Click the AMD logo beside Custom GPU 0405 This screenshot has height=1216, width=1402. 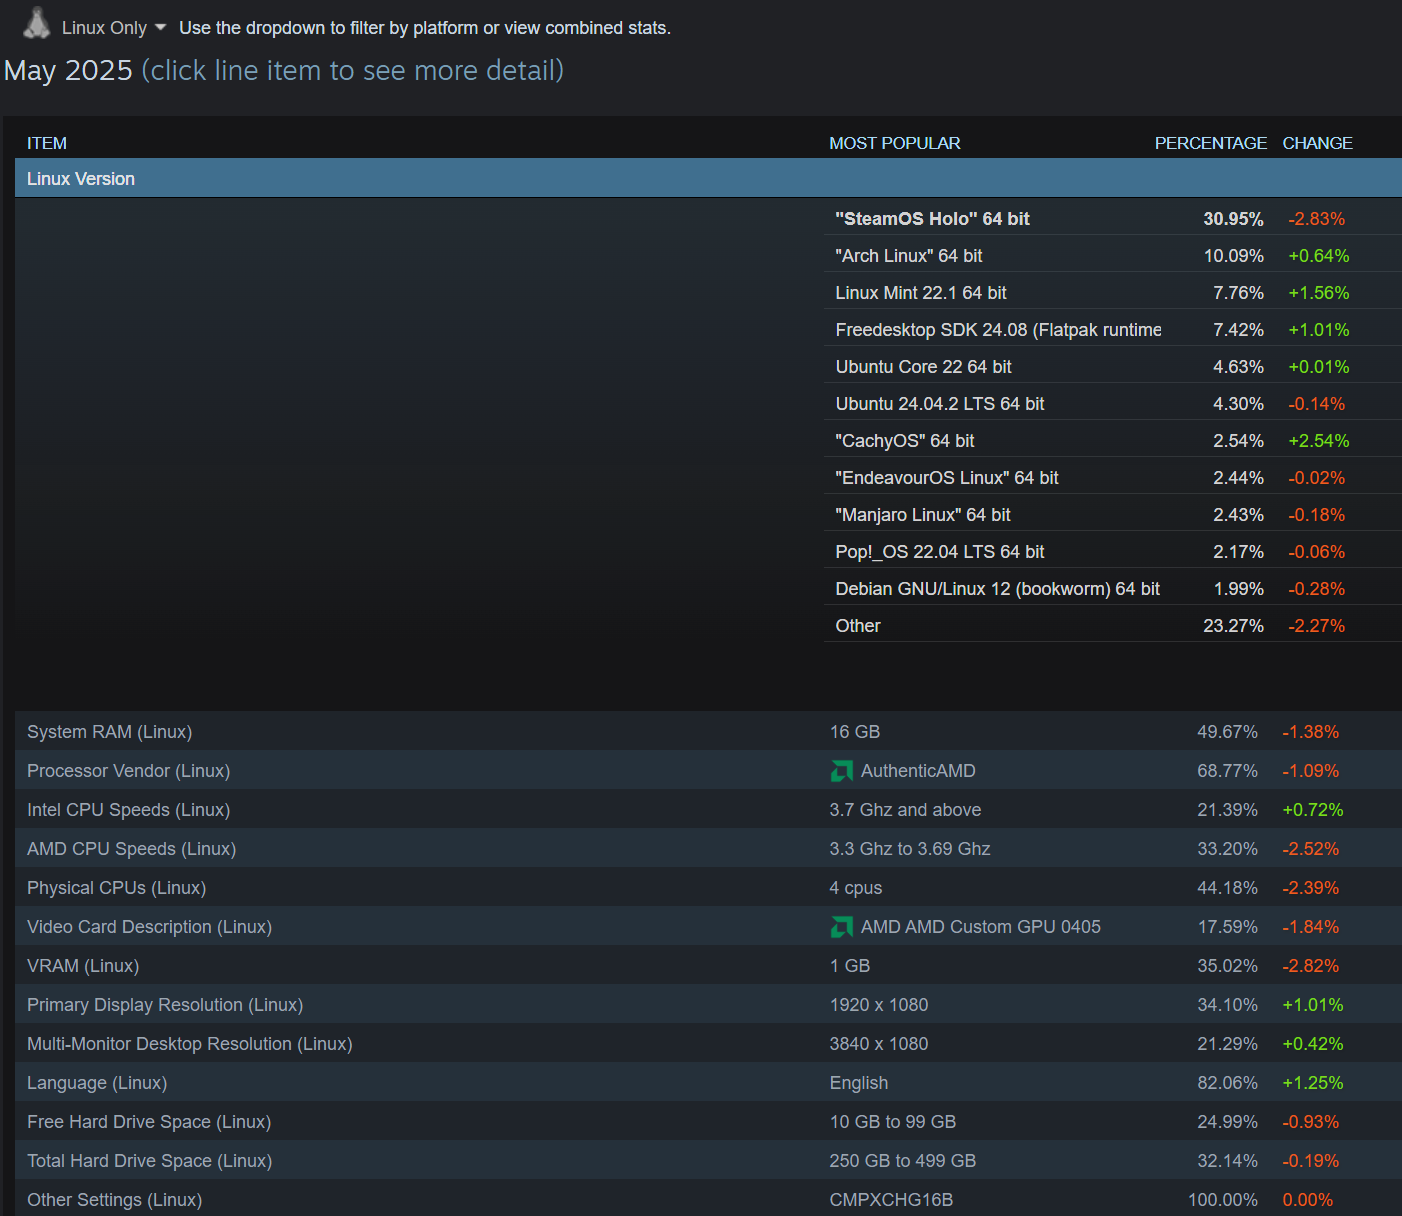pyautogui.click(x=842, y=927)
